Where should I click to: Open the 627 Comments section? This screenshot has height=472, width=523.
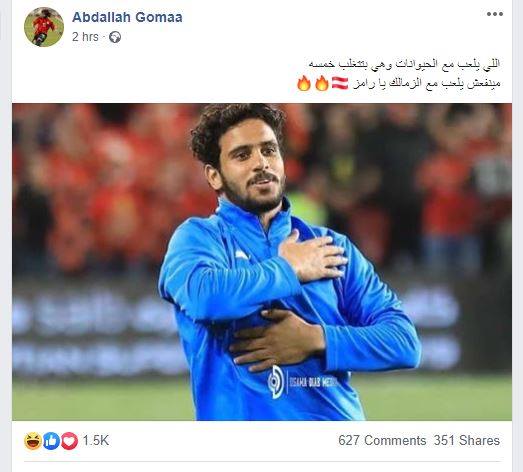[382, 441]
